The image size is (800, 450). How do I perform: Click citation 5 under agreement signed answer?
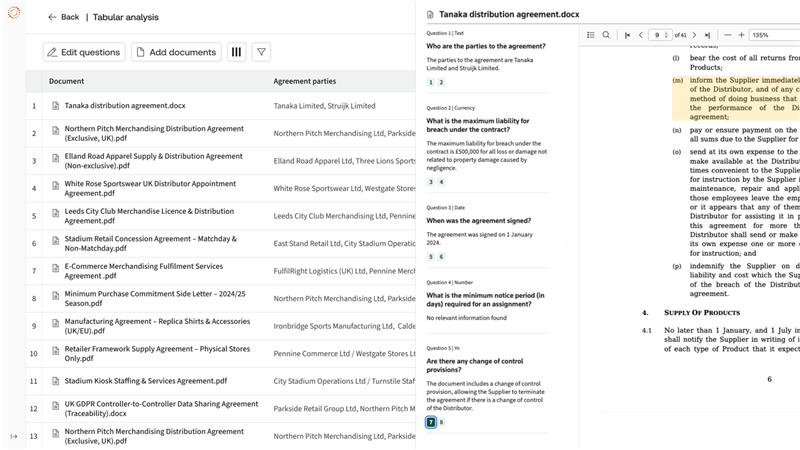click(x=431, y=257)
